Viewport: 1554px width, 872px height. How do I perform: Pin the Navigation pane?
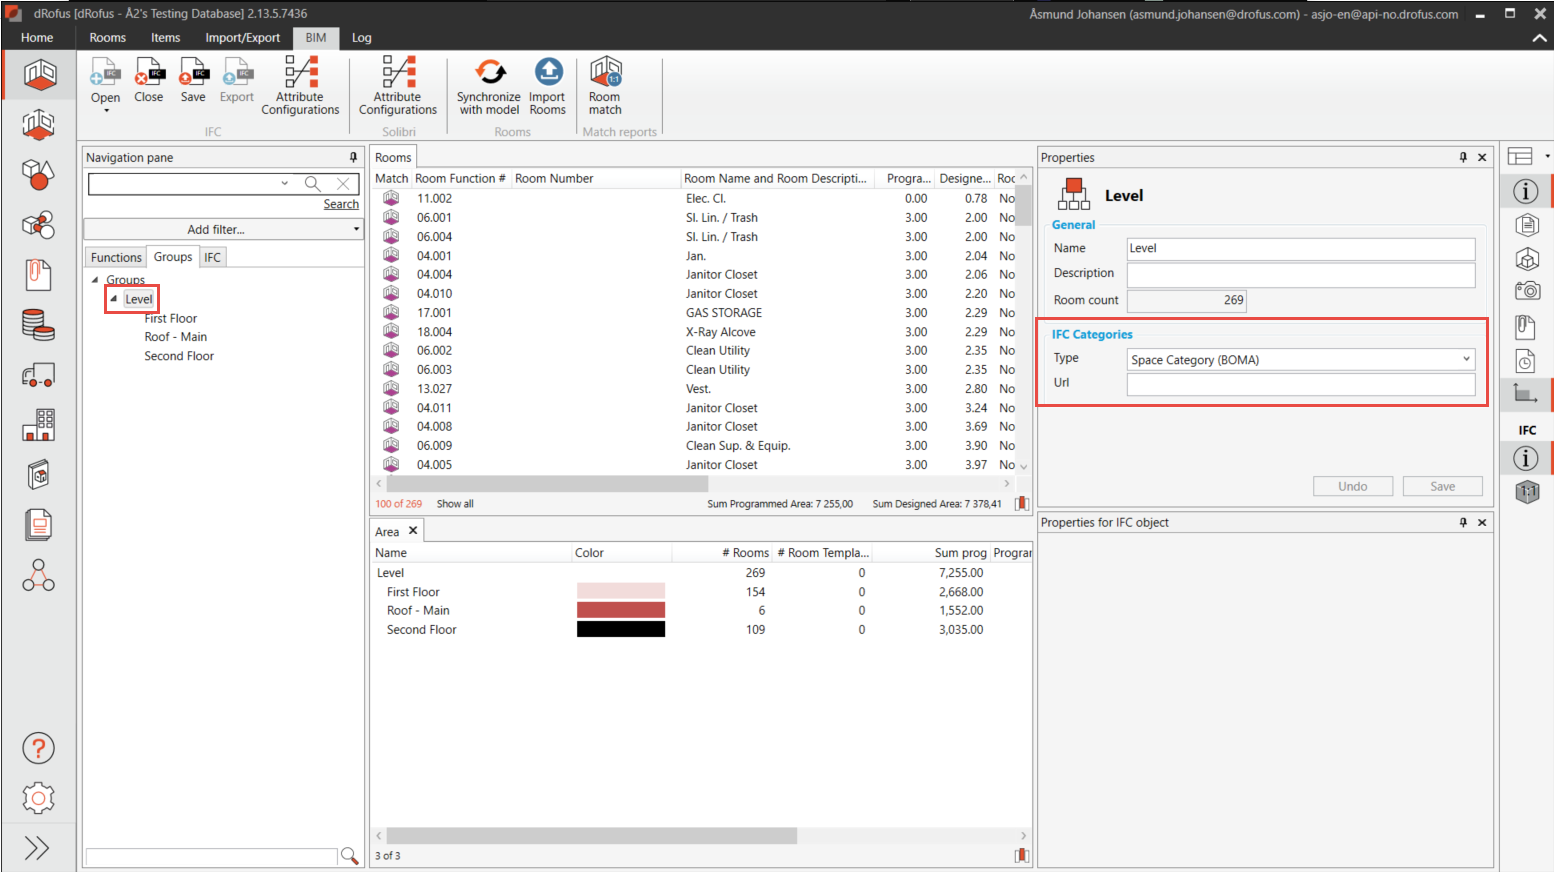353,157
